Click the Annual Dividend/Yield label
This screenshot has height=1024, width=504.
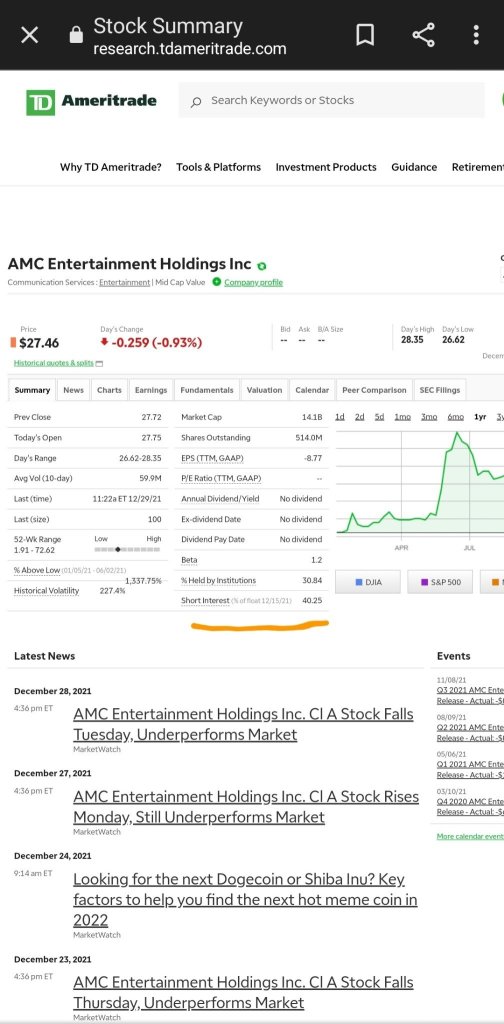click(220, 499)
